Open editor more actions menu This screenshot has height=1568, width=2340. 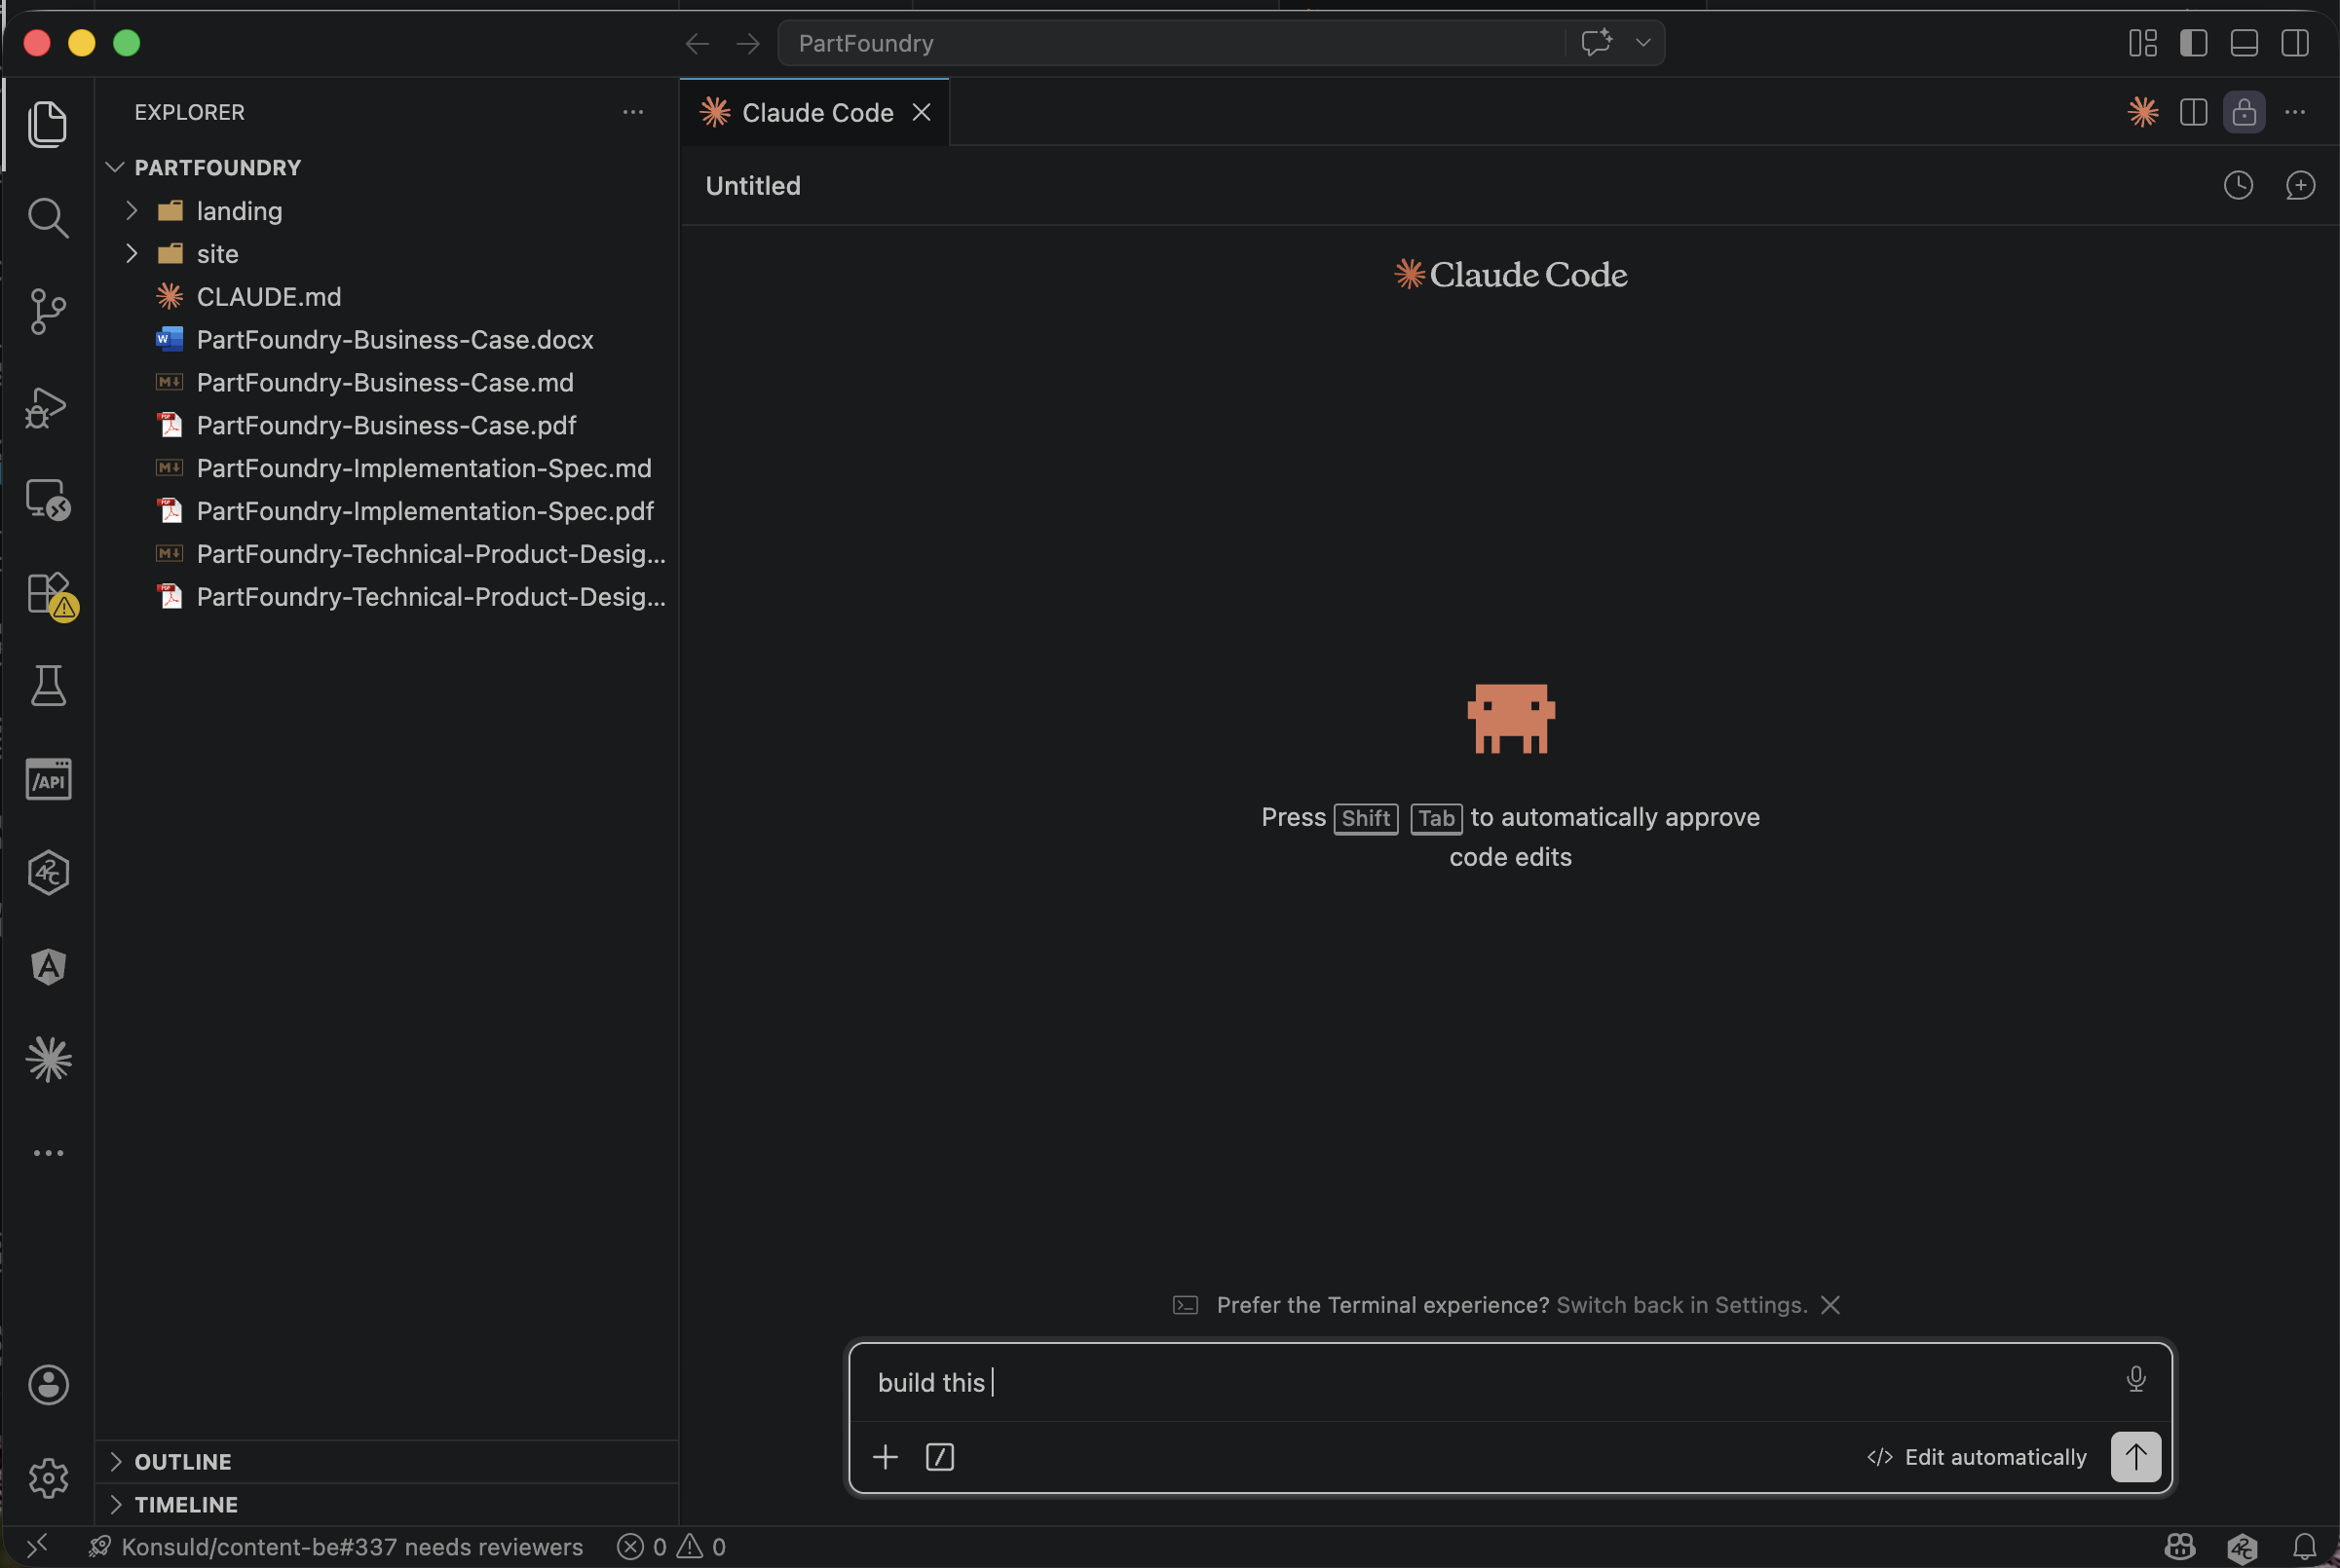point(2295,112)
